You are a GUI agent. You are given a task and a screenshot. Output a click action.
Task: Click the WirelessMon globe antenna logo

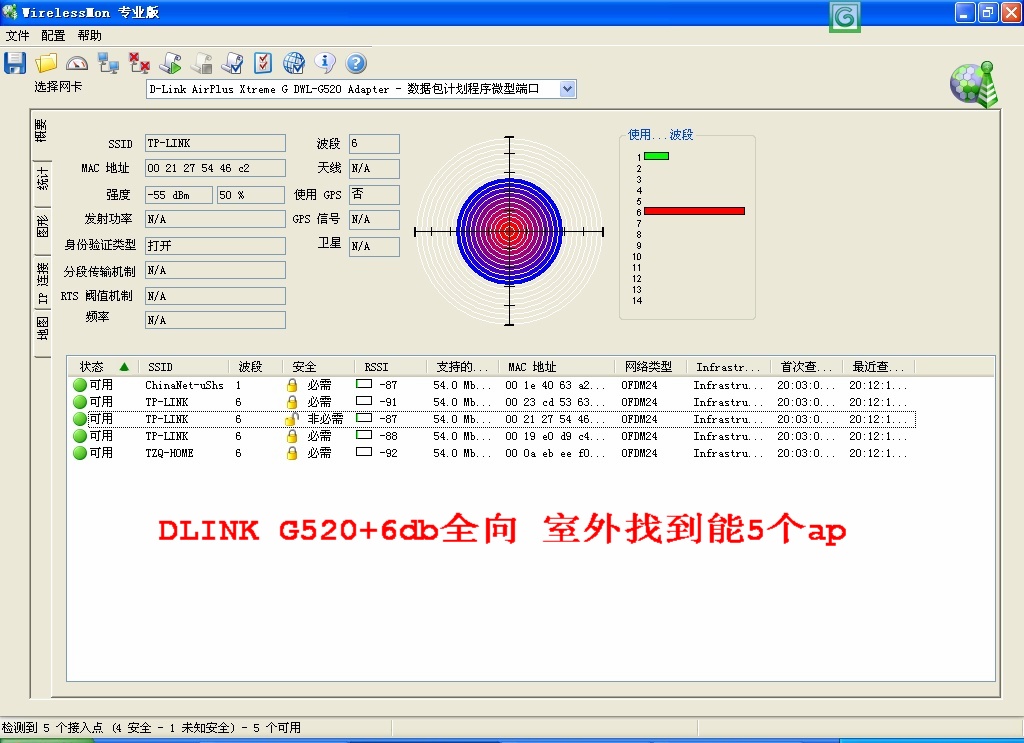click(974, 84)
